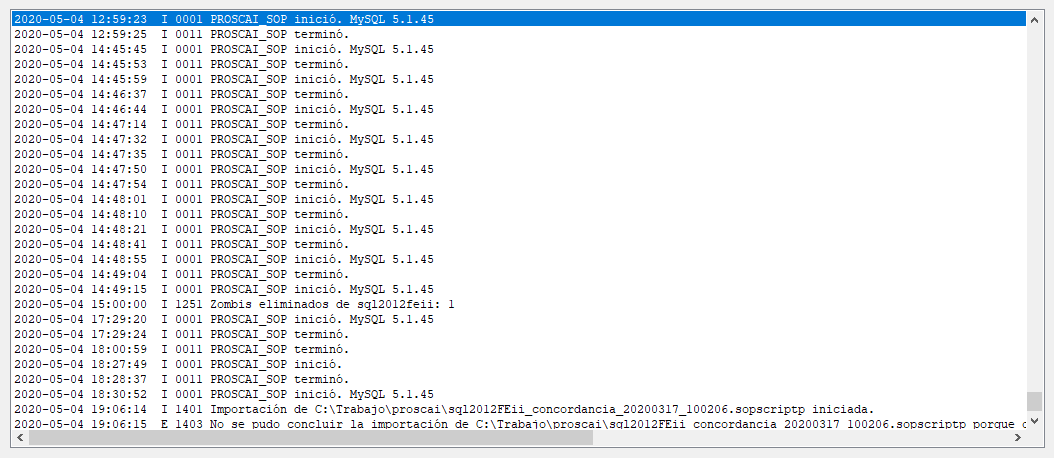Select the 12:59:25 PROSCAI_SOP terminó entry
The height and width of the screenshot is (458, 1054).
point(519,34)
